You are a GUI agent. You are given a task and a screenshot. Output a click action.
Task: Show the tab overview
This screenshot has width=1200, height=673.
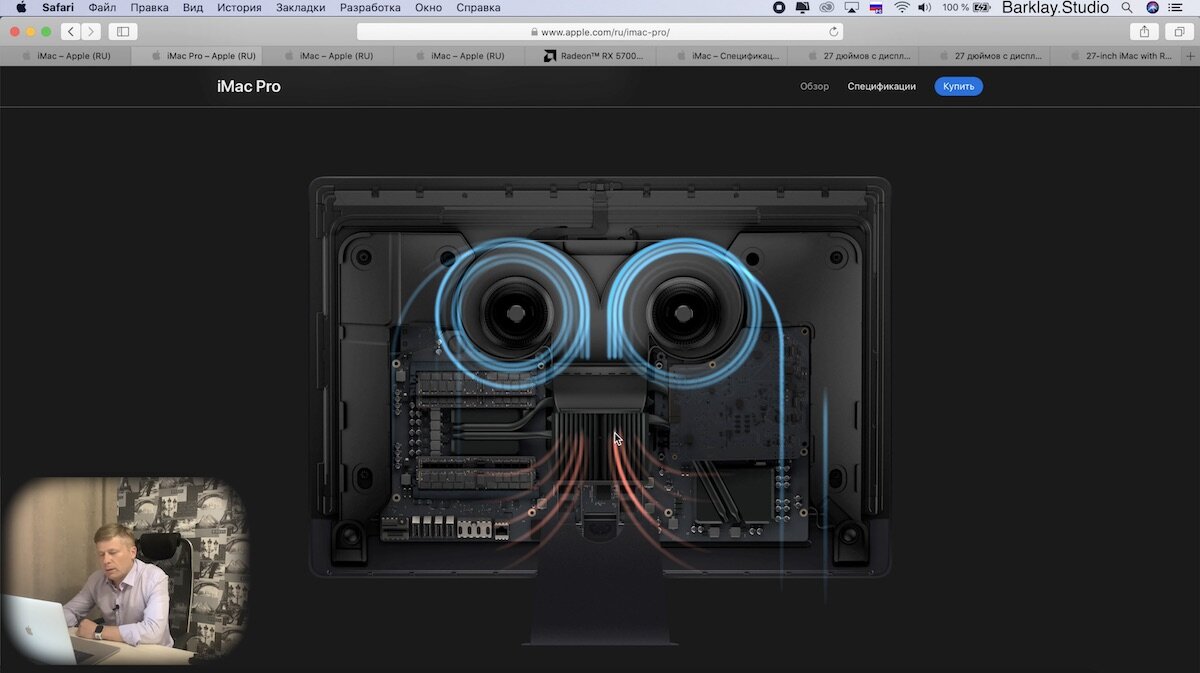[x=1179, y=32]
